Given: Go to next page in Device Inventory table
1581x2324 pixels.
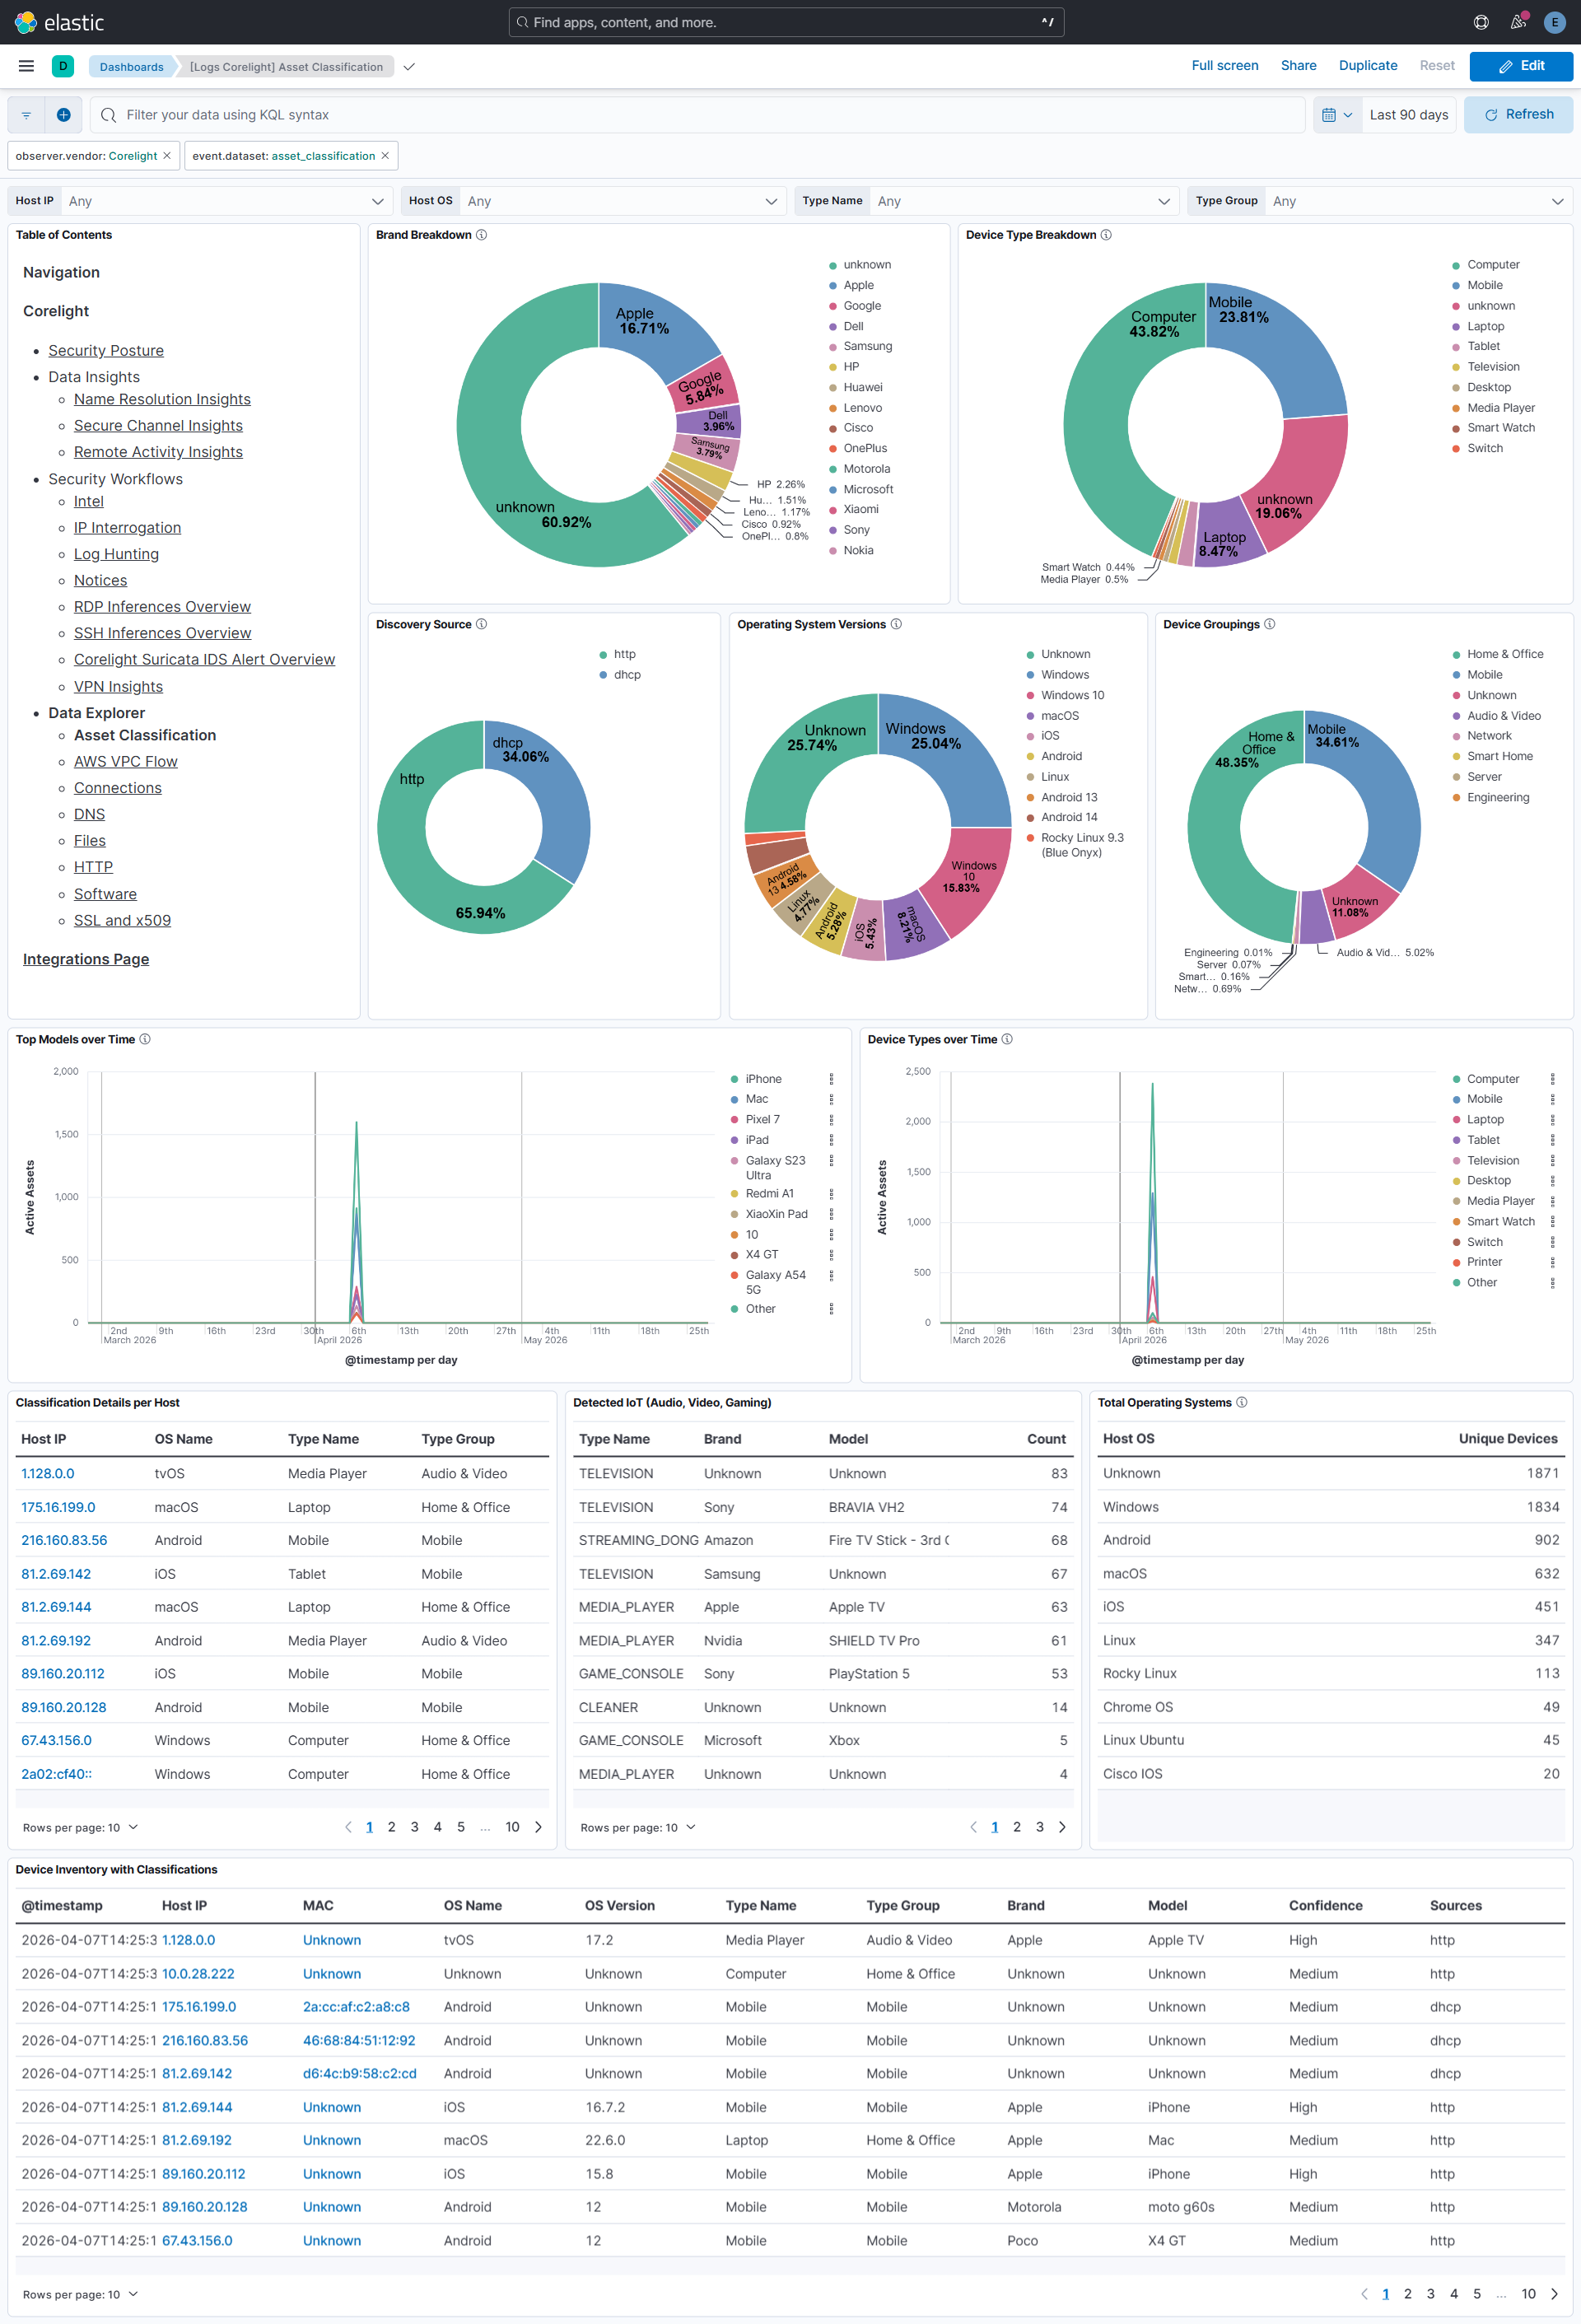Looking at the screenshot, I should click(x=1554, y=2294).
